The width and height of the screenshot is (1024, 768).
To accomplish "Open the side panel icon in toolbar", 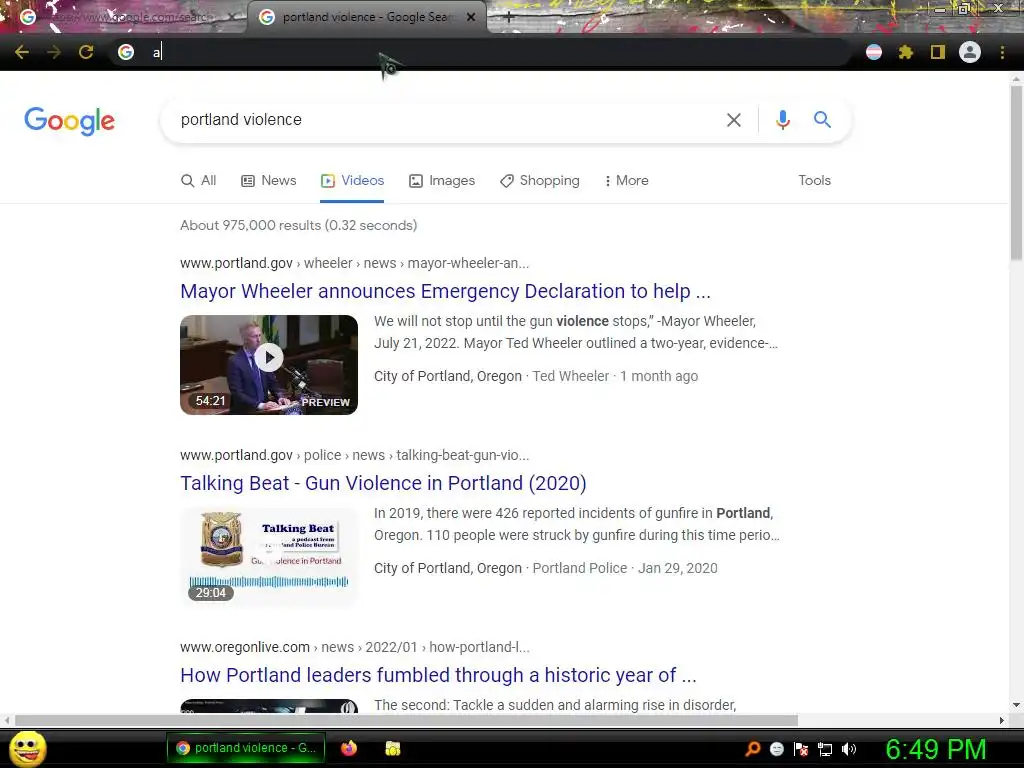I will [x=938, y=52].
